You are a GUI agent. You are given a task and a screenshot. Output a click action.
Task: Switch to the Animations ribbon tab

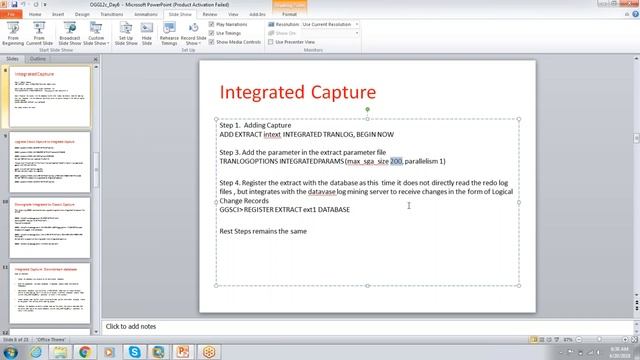point(146,14)
